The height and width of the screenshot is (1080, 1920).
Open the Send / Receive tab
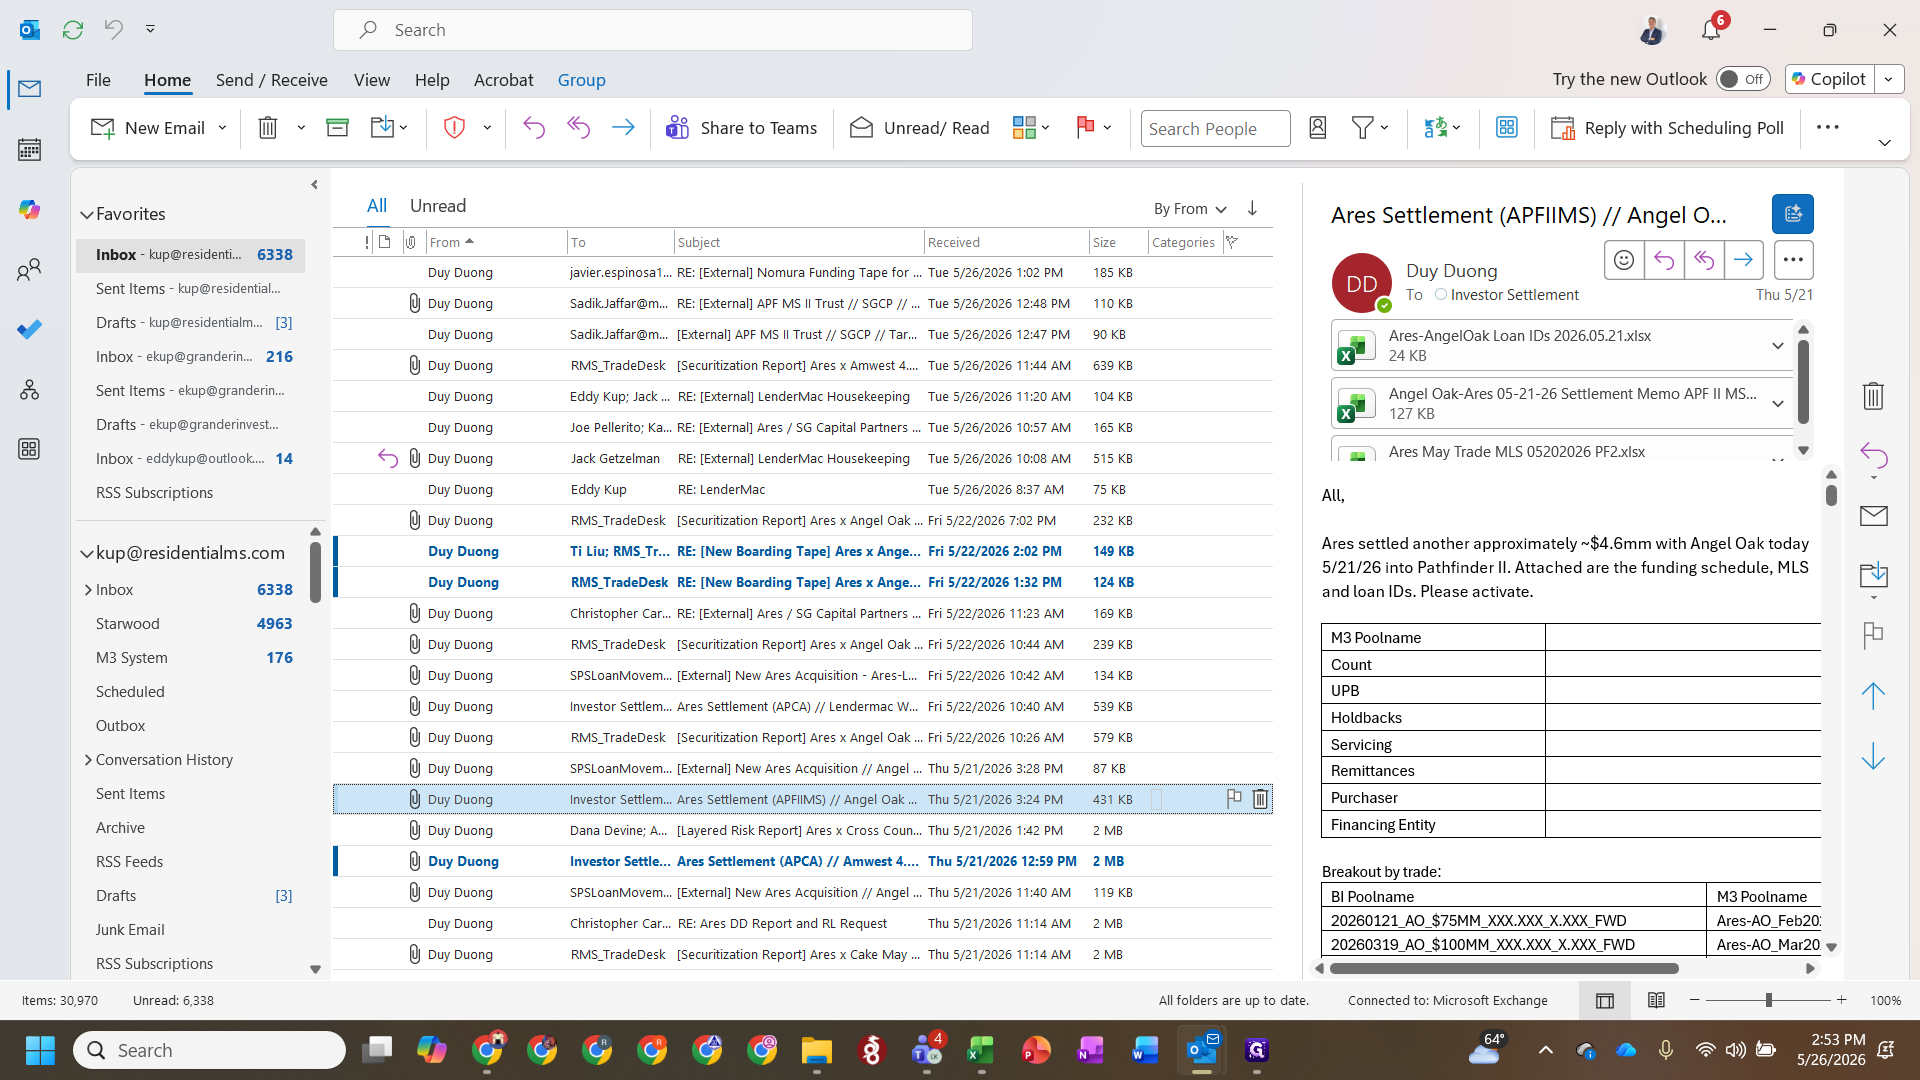click(271, 79)
